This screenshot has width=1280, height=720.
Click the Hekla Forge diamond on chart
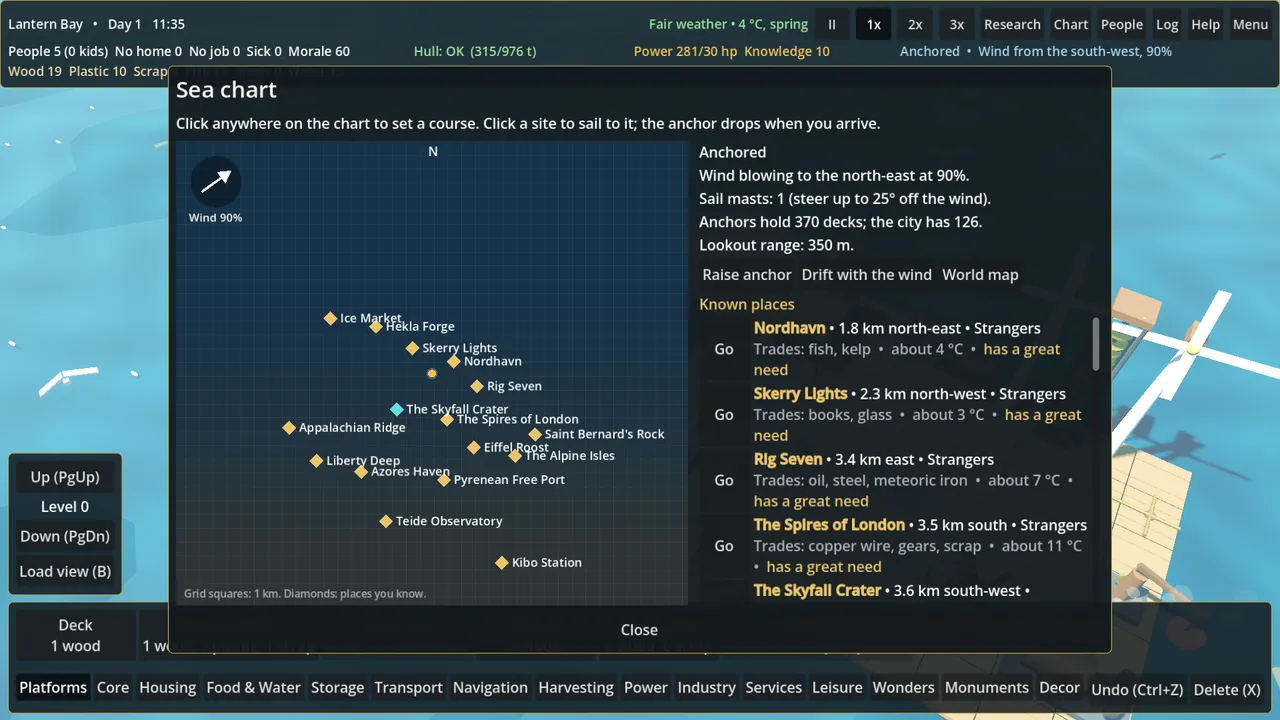click(x=376, y=326)
